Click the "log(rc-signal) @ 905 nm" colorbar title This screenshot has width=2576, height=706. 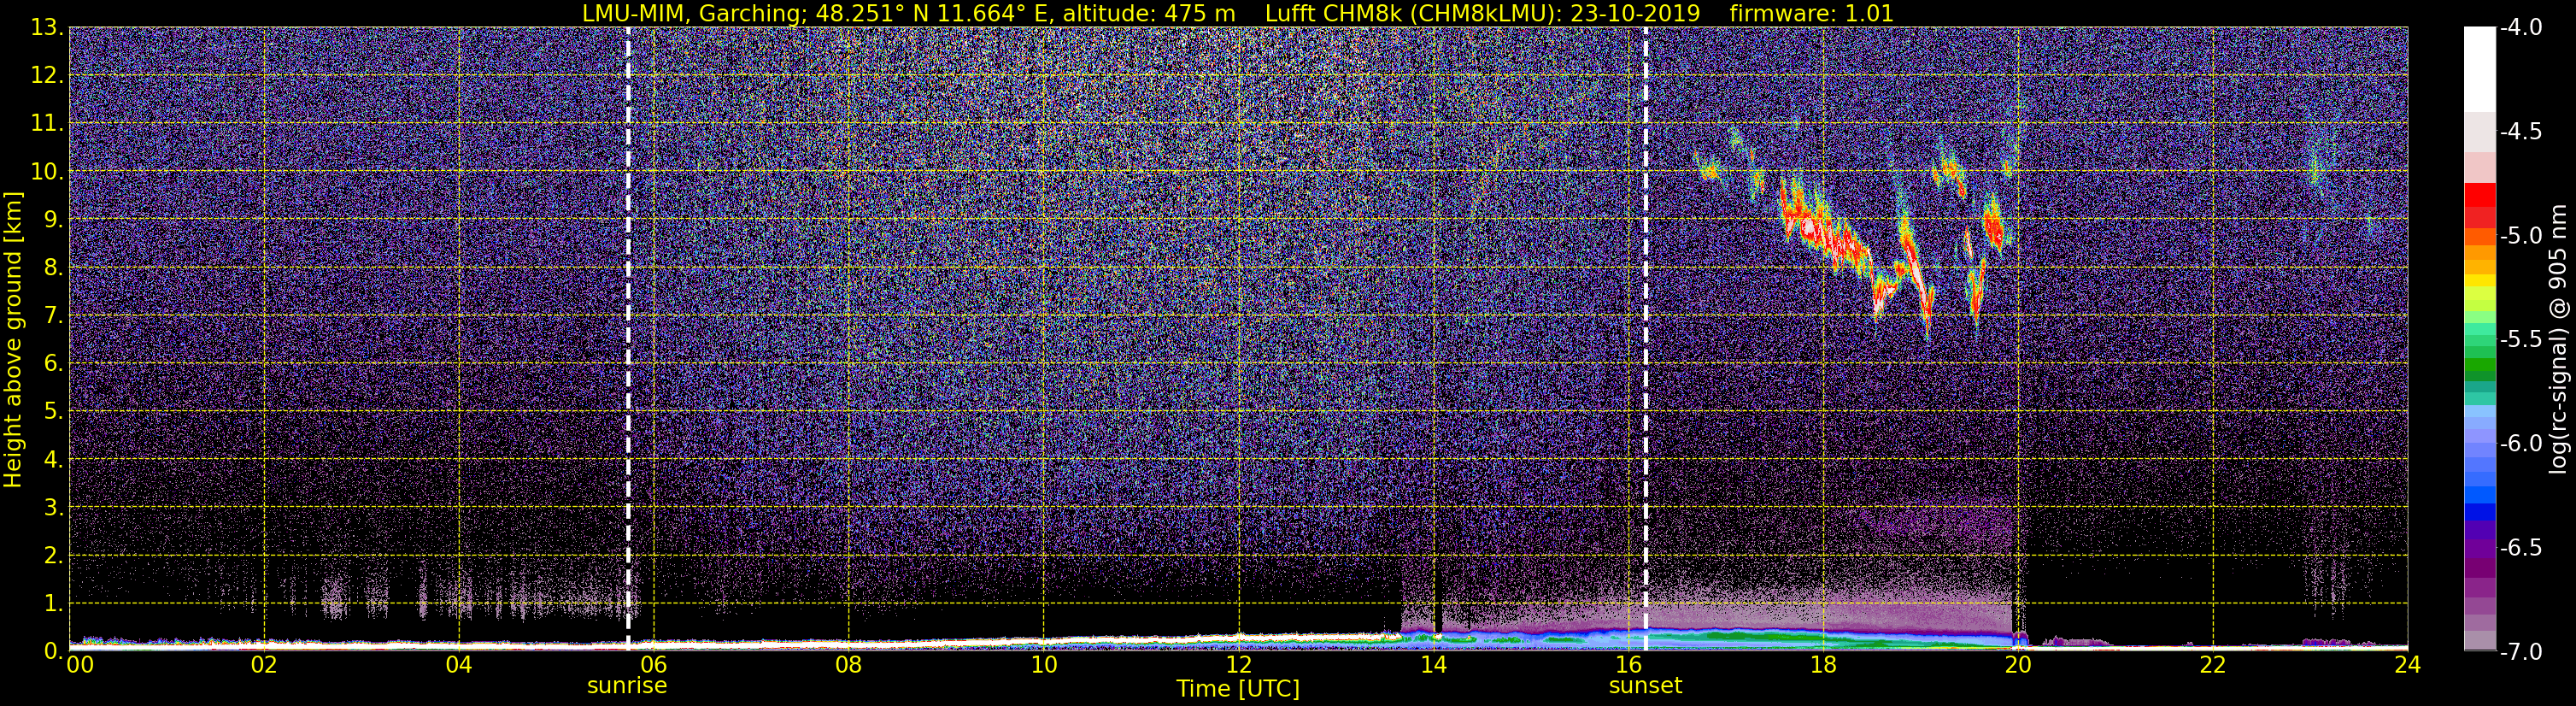coord(2559,339)
